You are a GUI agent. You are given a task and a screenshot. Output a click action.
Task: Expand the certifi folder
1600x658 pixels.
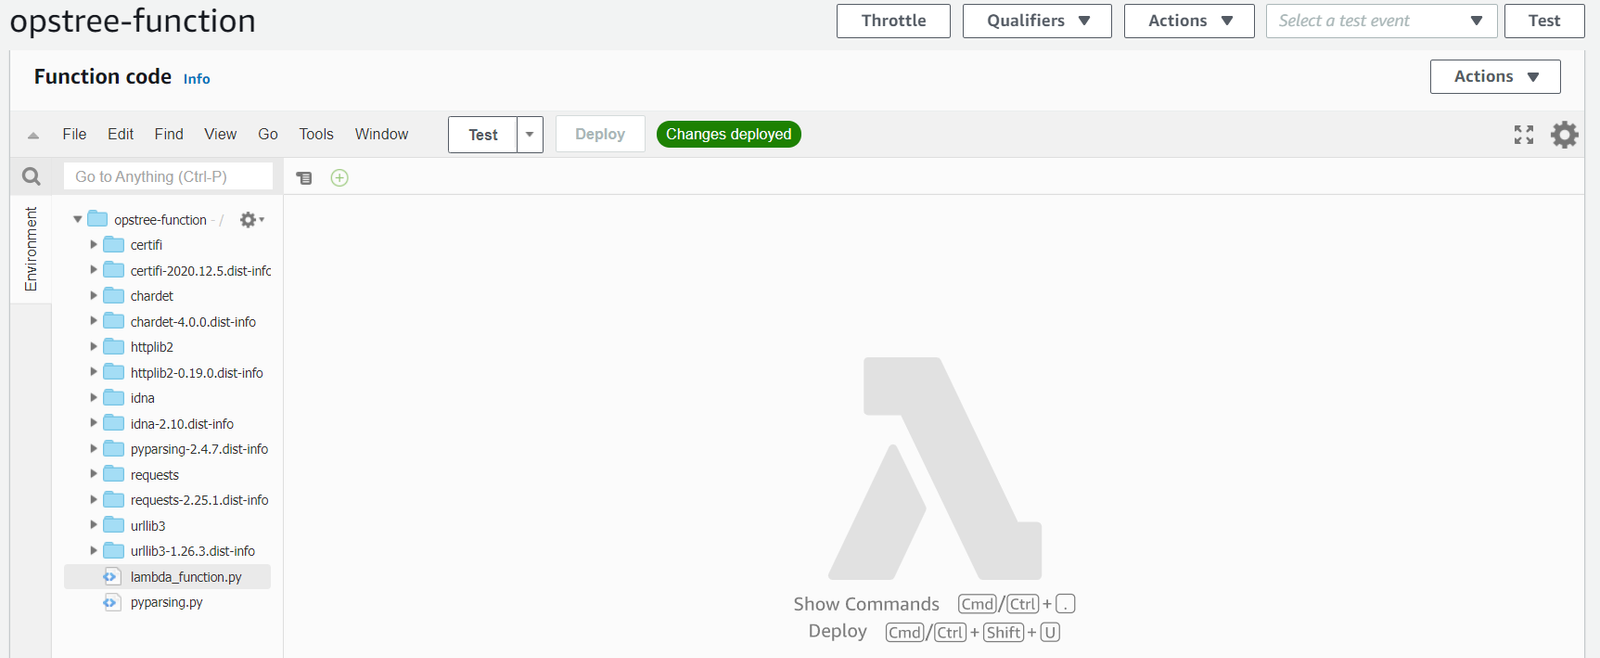click(94, 245)
